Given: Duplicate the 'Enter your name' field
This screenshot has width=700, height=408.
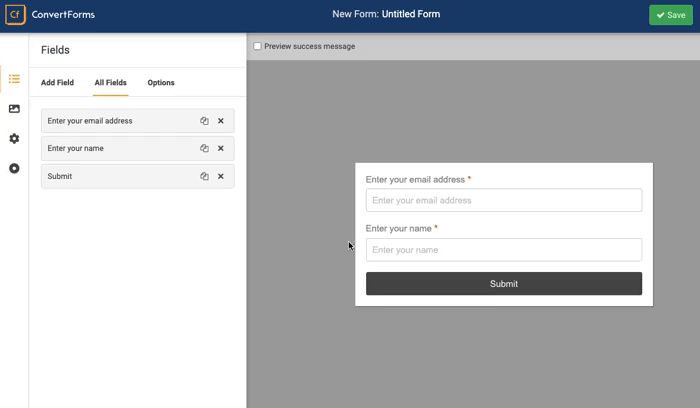Looking at the screenshot, I should 204,149.
